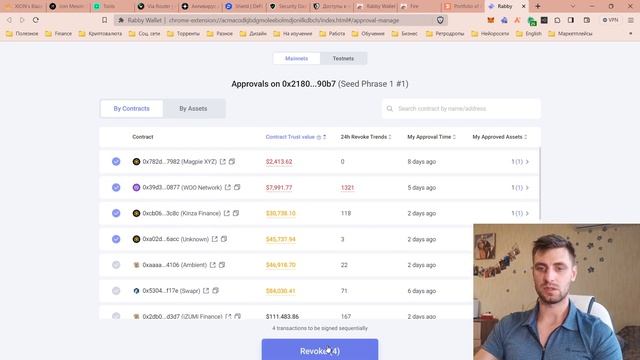
Task: Uncheck the 0xa02d Unknown contract row
Action: (x=116, y=239)
